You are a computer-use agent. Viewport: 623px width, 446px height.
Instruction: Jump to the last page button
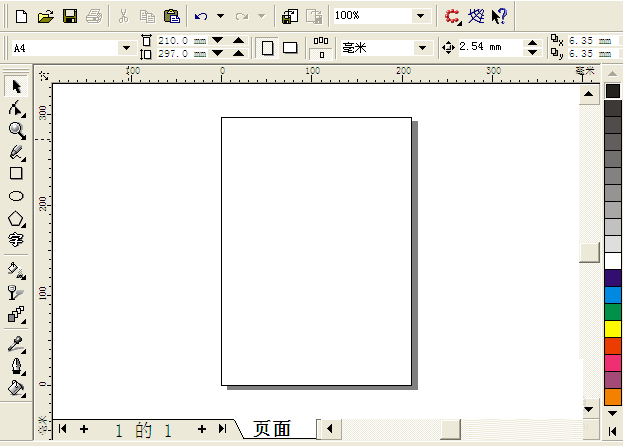222,429
